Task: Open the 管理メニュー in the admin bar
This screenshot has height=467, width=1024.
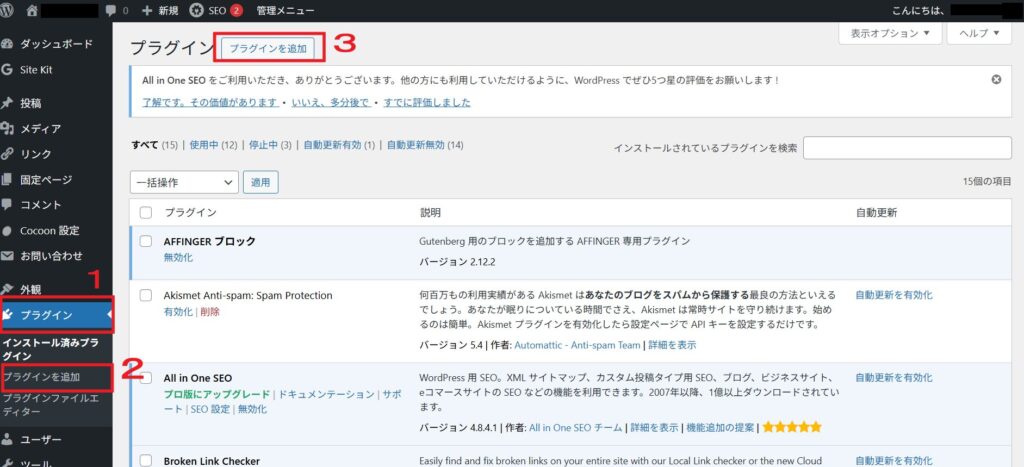Action: pos(285,11)
